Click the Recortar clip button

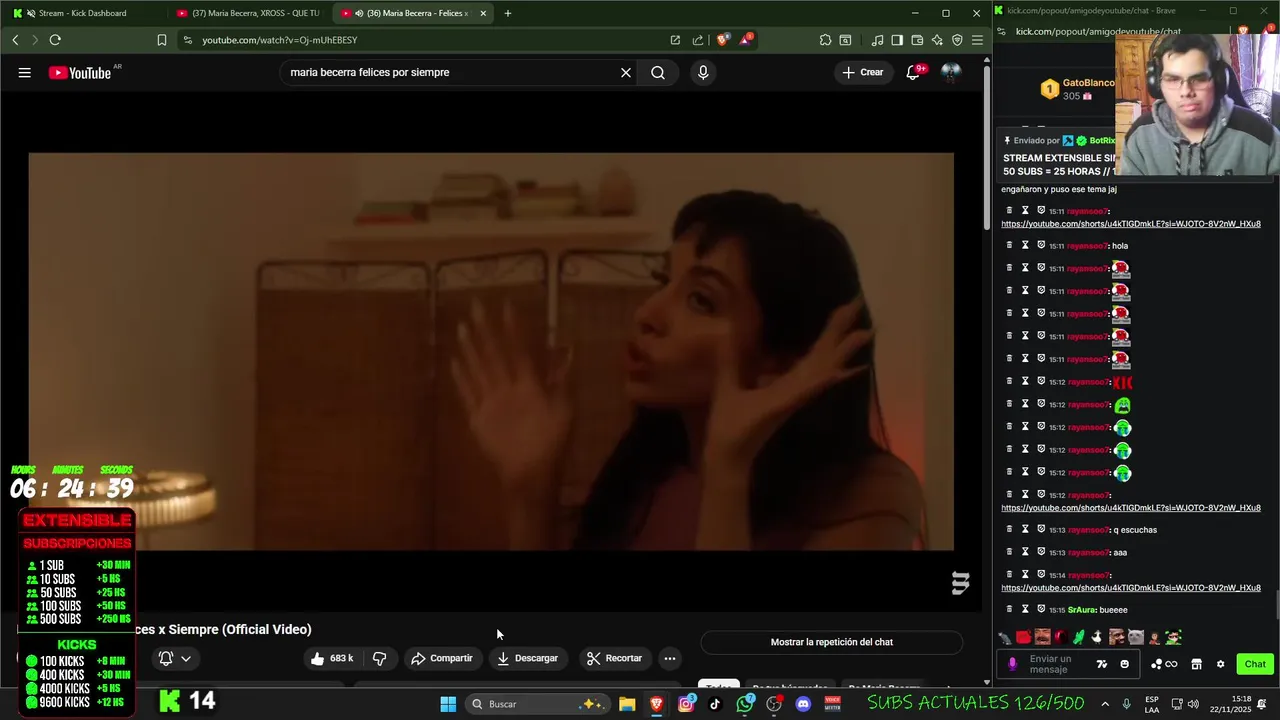614,658
